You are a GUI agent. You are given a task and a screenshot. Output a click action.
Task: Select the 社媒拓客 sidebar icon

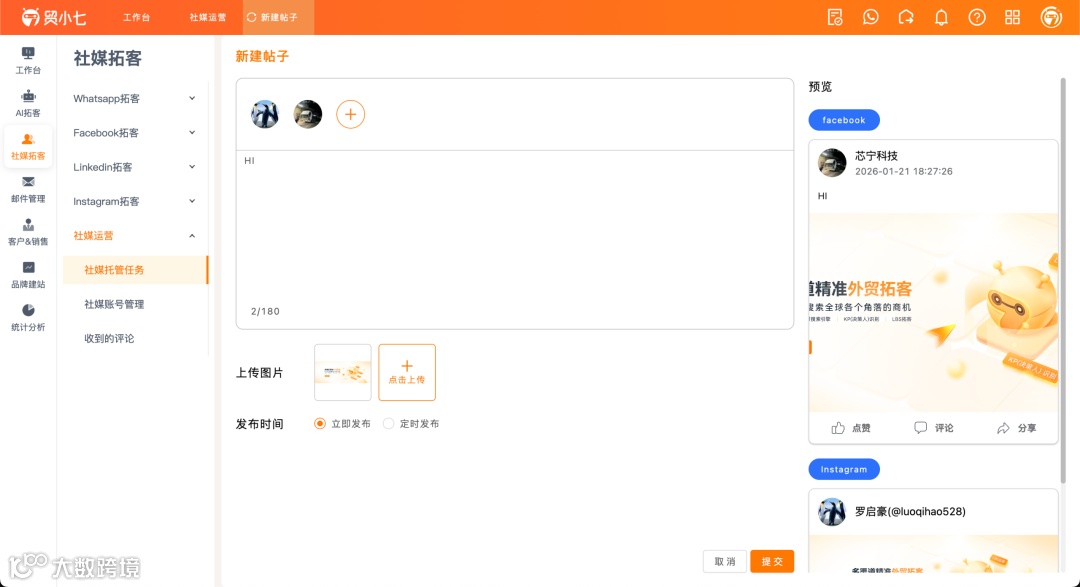tap(28, 140)
